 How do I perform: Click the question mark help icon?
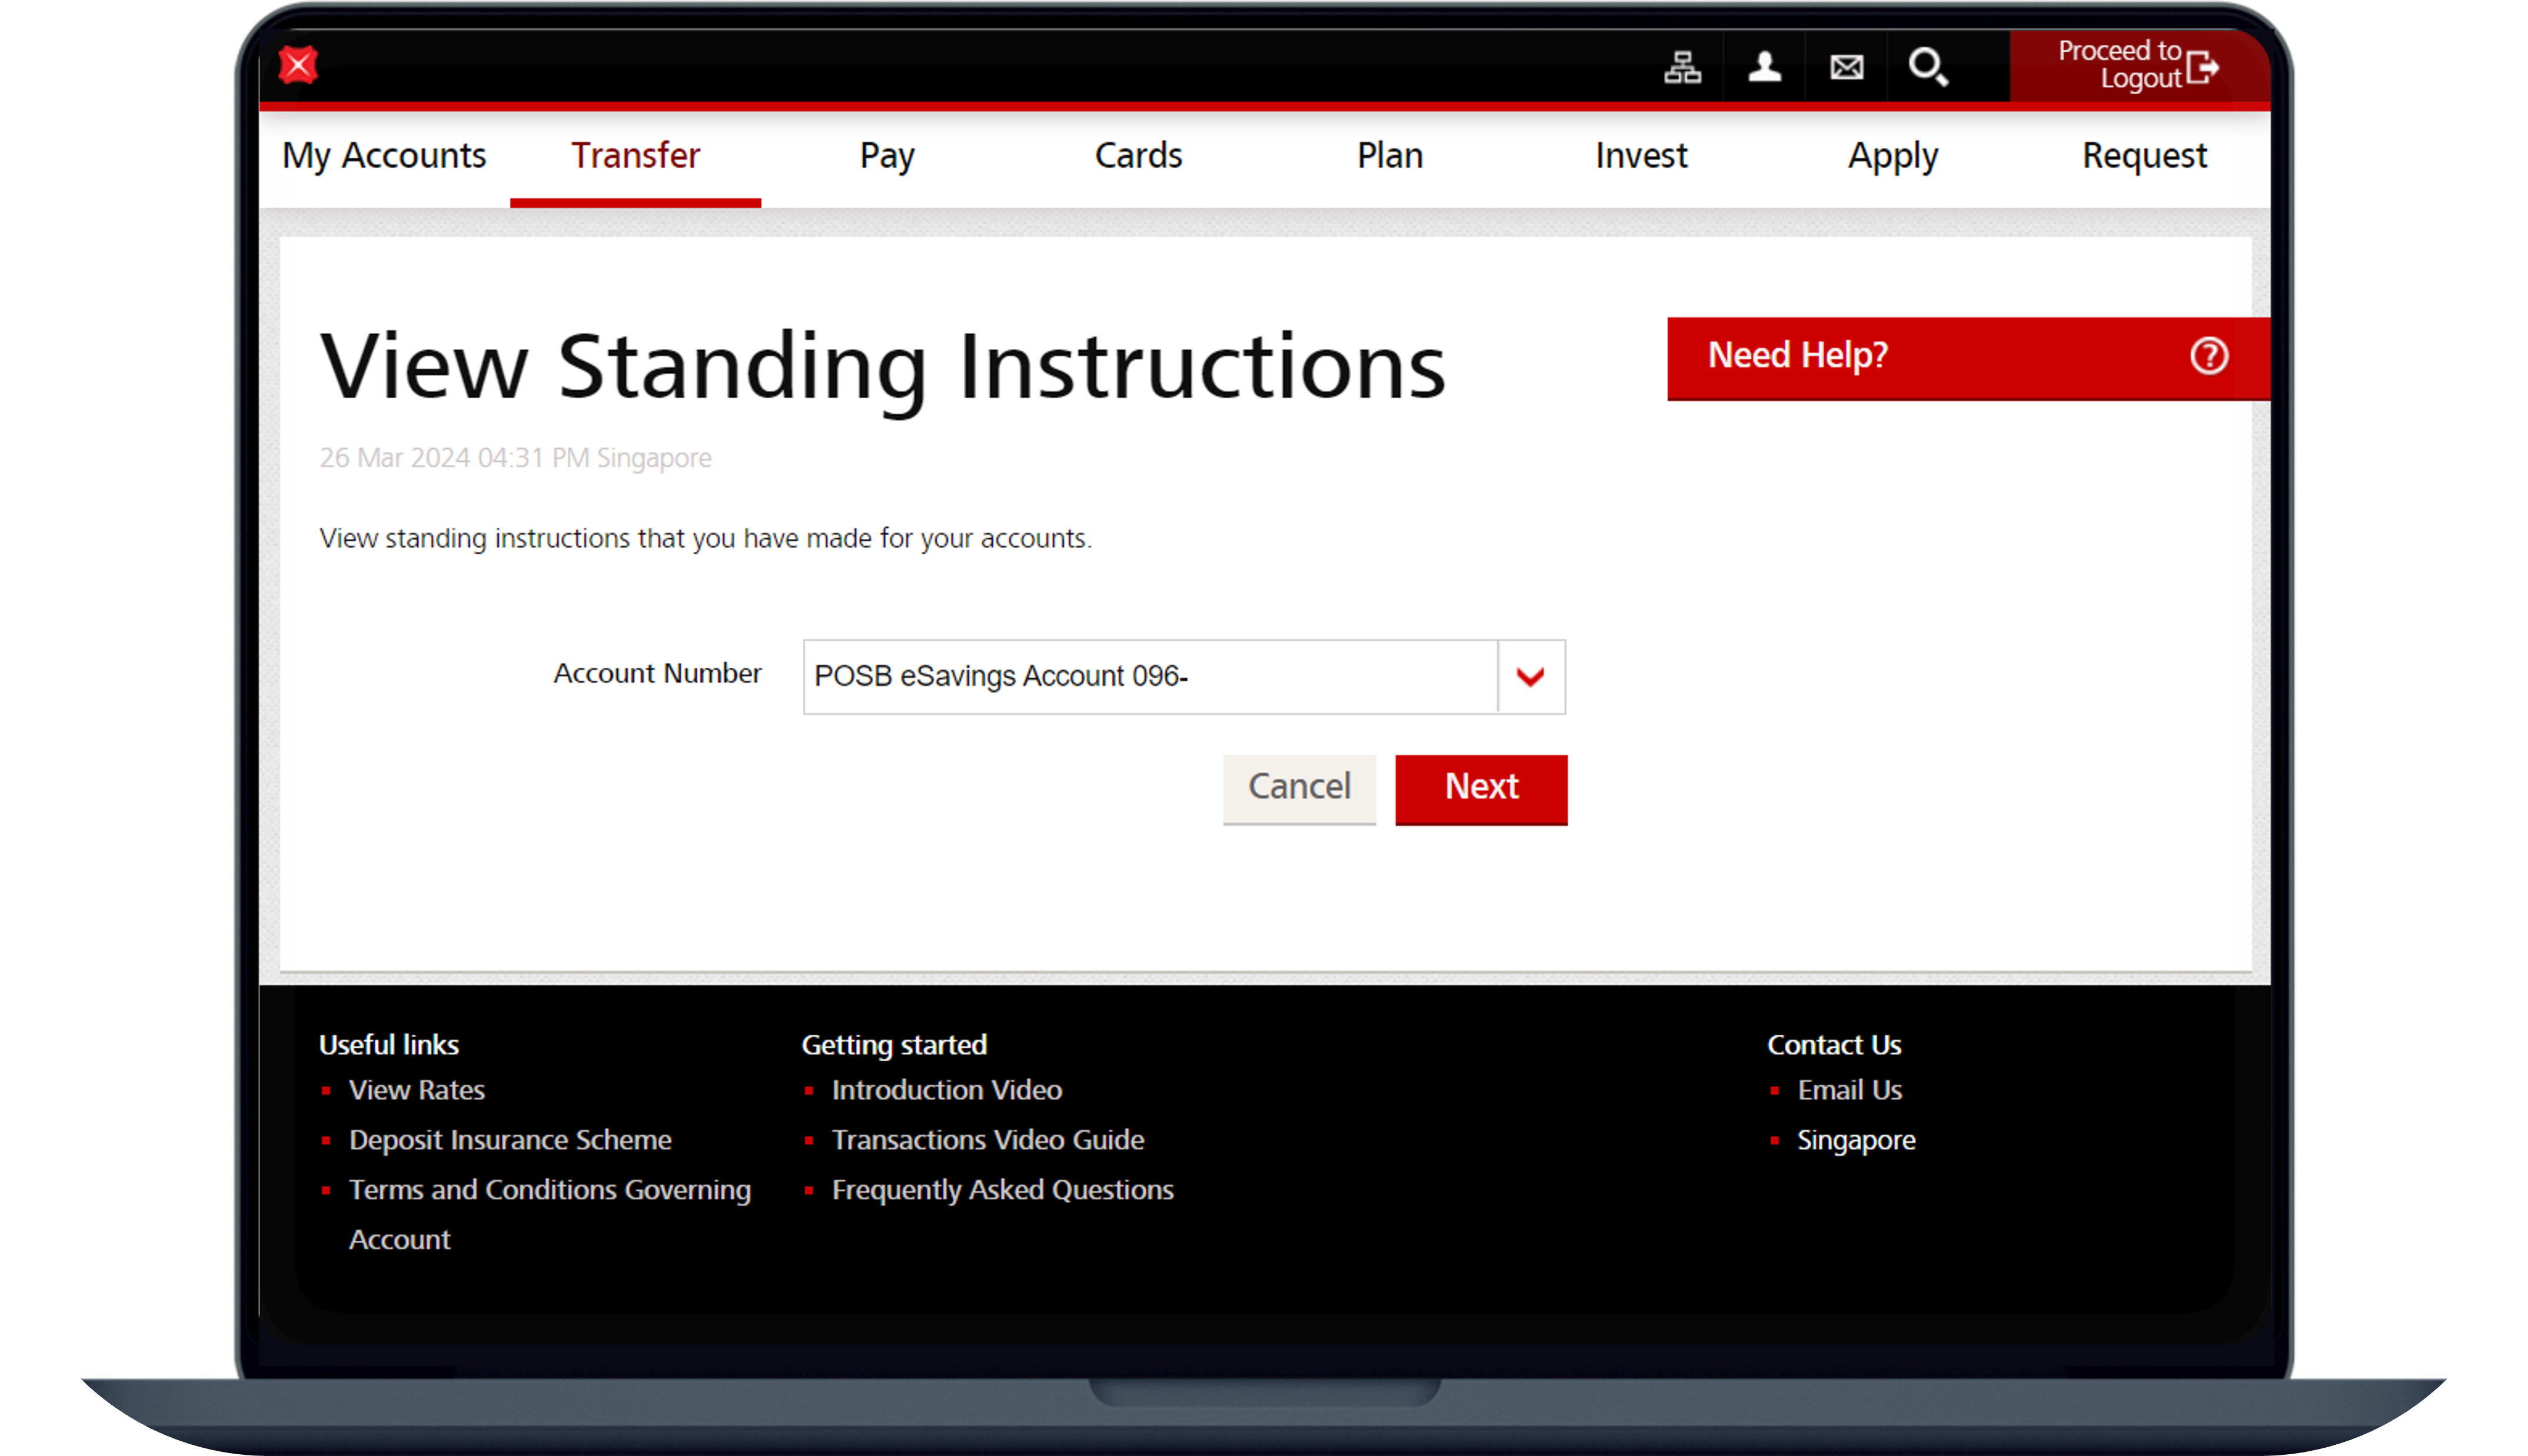click(2208, 355)
